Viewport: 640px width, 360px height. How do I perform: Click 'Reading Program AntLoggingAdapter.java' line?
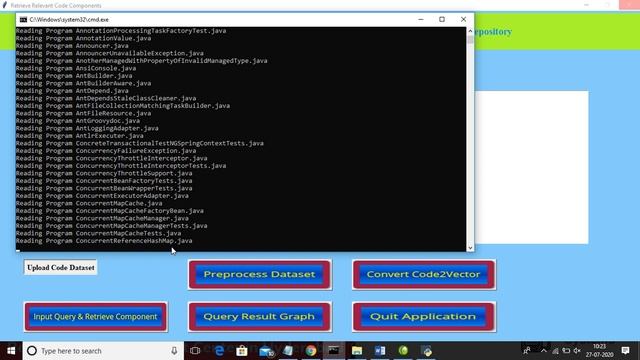87,128
